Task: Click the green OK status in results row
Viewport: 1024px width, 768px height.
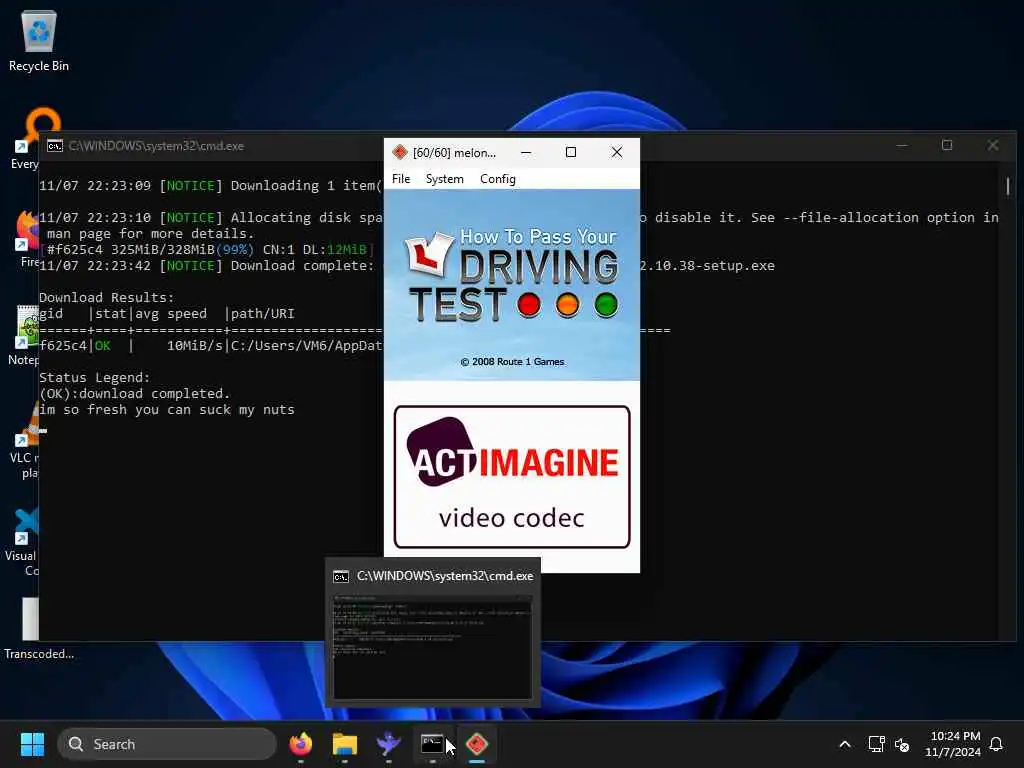Action: 103,345
